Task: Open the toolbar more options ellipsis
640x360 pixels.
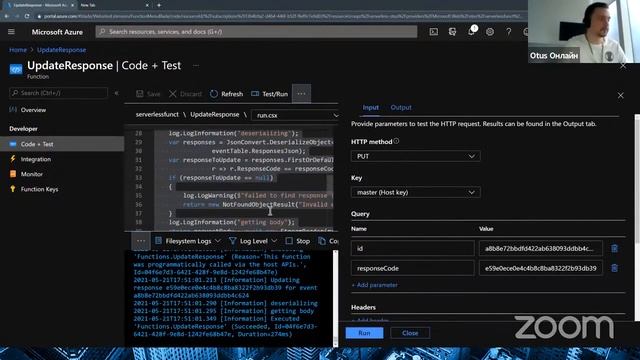Action: pyautogui.click(x=301, y=94)
